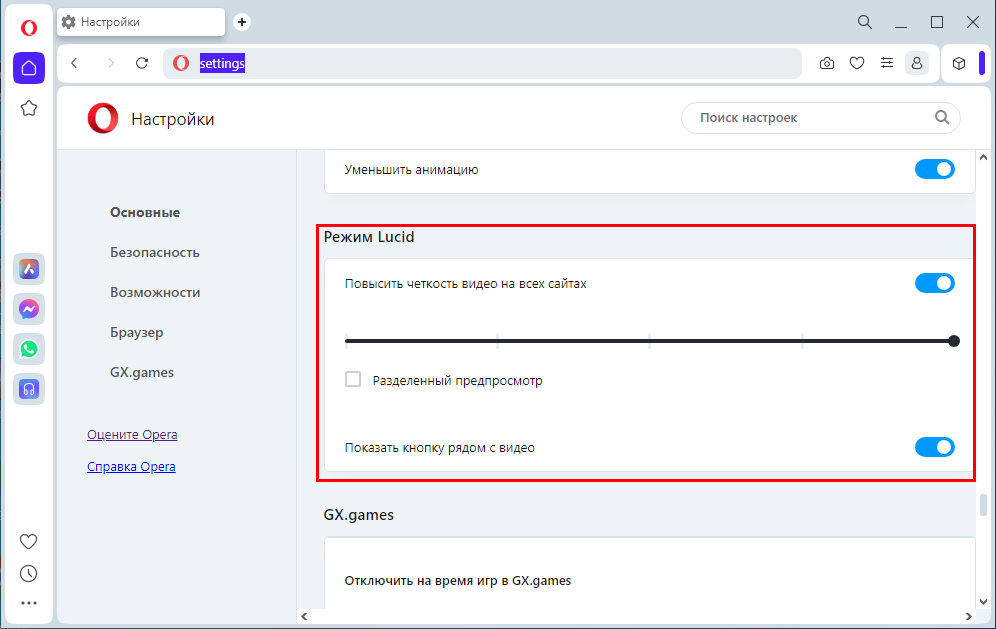Click the horizontal scroll left arrow
Screen dimensions: 996x629
pos(304,616)
